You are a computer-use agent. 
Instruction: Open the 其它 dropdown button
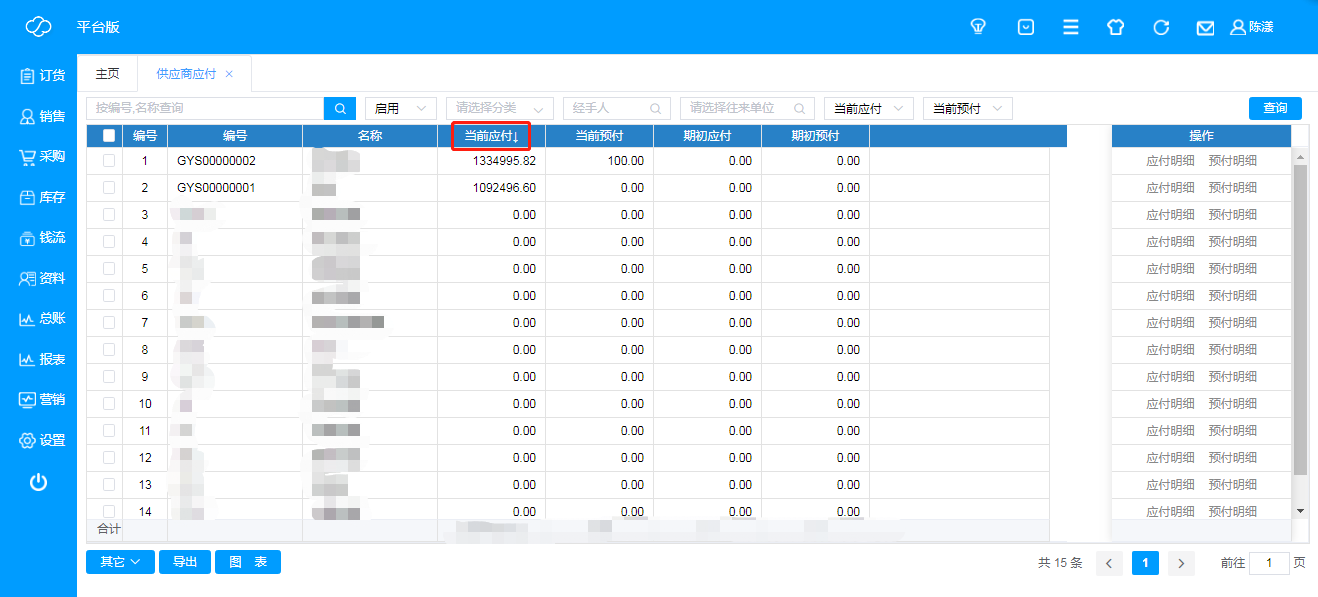pos(120,562)
